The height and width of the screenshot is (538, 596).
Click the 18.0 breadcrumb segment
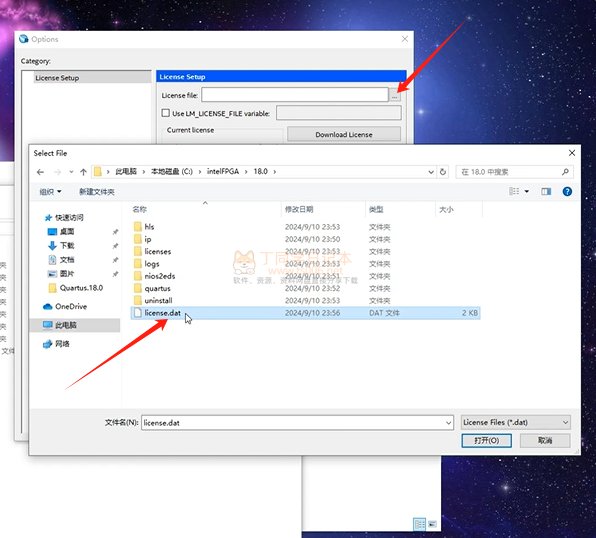(261, 172)
